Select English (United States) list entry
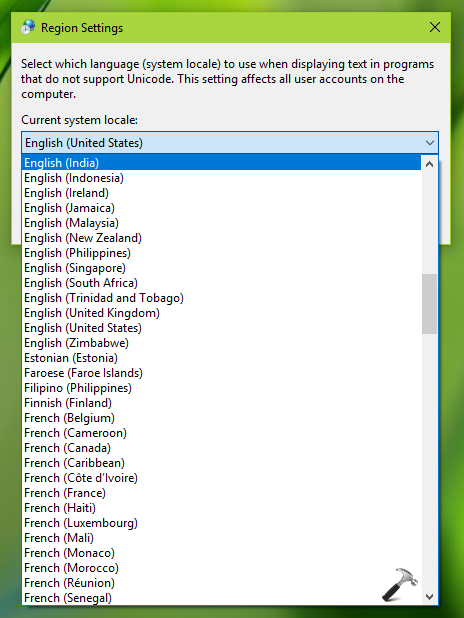Image resolution: width=464 pixels, height=618 pixels. tap(222, 328)
